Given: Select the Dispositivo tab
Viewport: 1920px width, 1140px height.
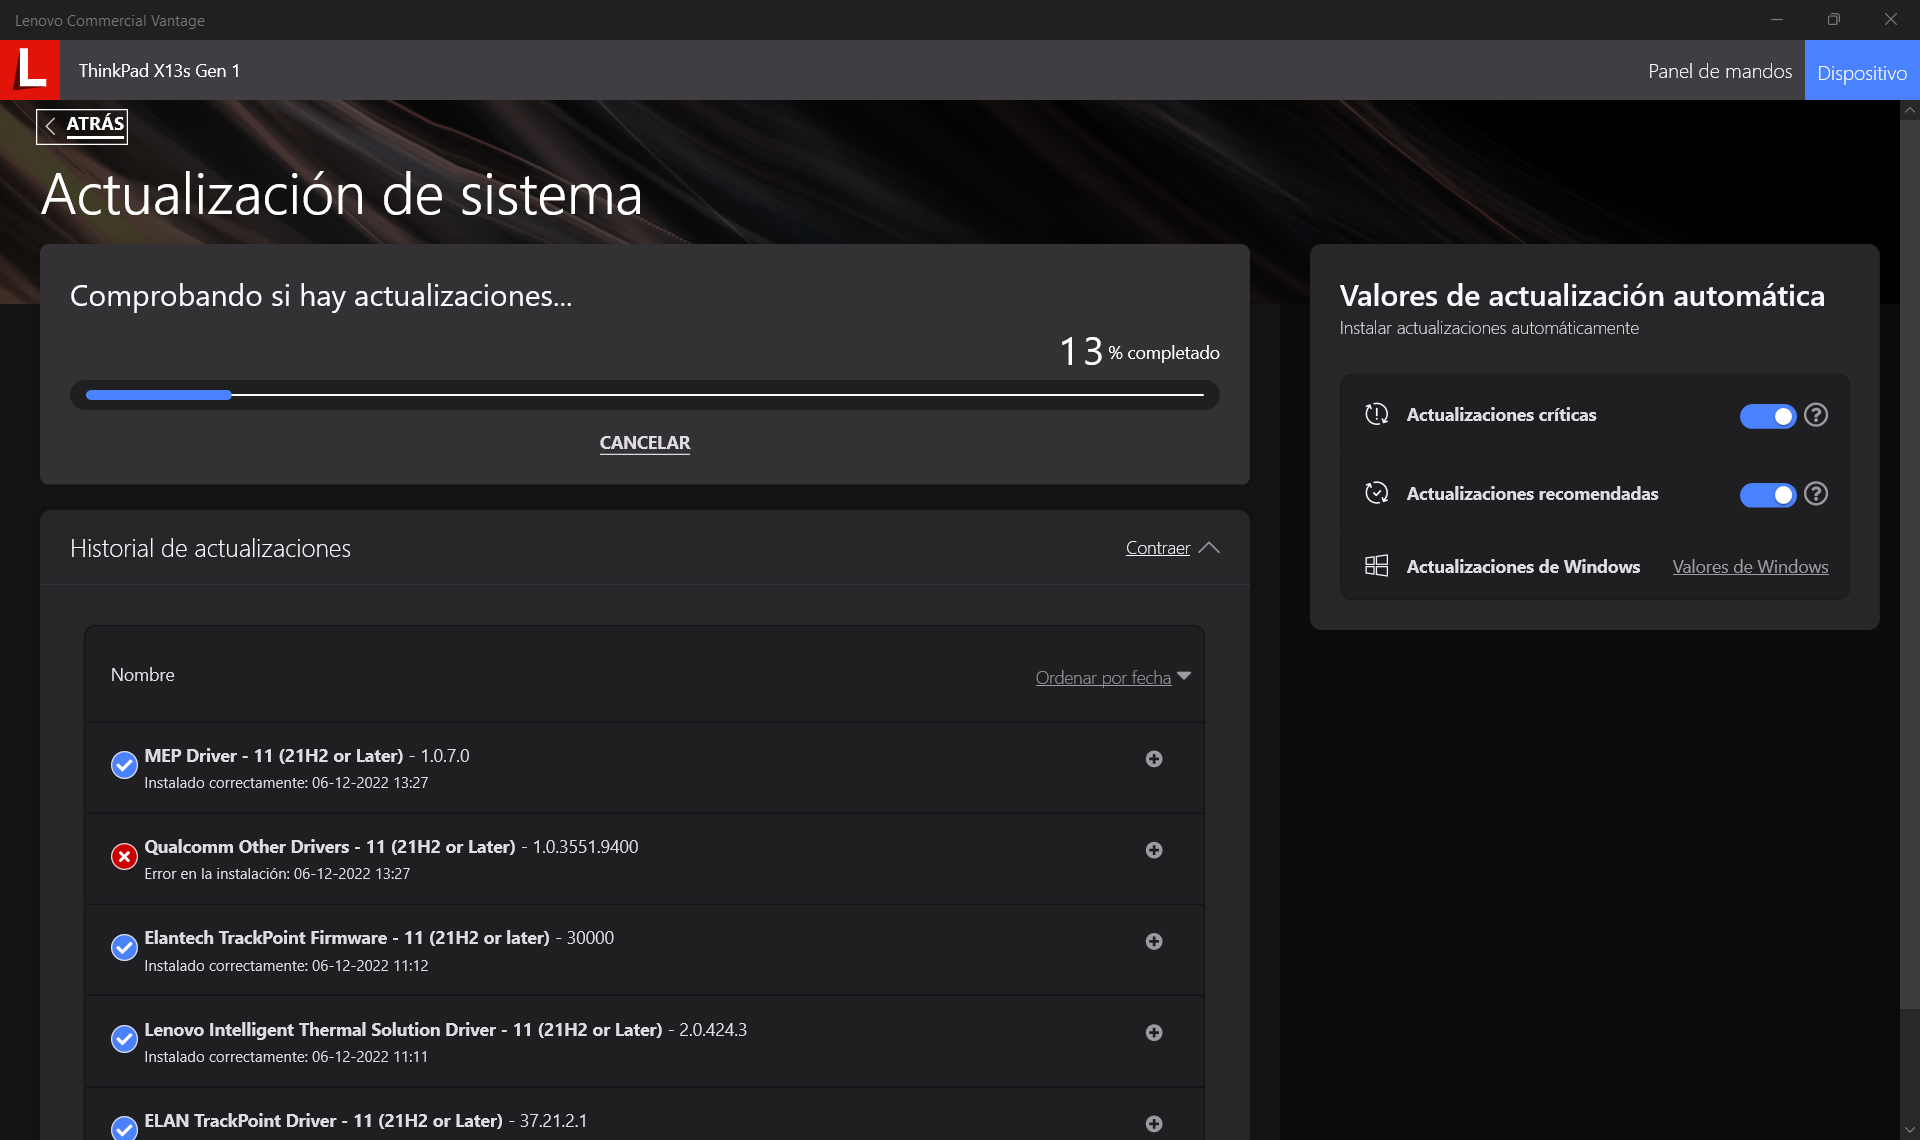Looking at the screenshot, I should tap(1861, 72).
